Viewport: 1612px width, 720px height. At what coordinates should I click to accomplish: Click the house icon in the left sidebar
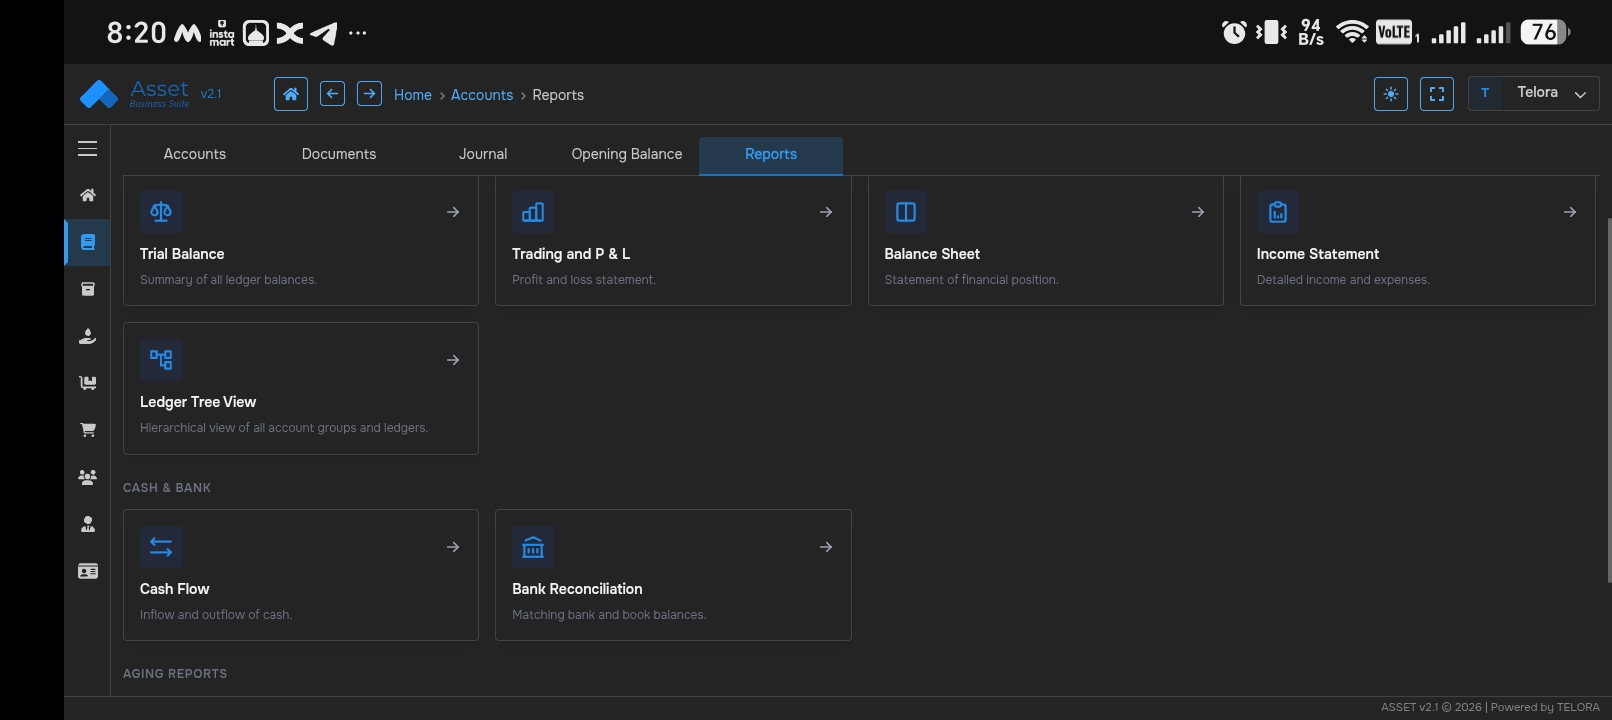88,195
